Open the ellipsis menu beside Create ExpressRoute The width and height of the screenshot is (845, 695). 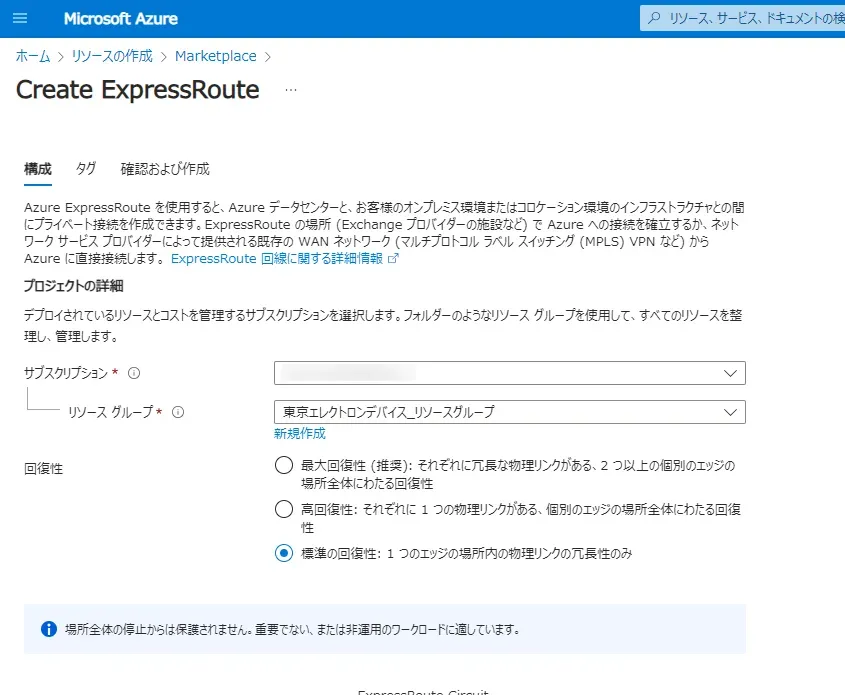289,91
